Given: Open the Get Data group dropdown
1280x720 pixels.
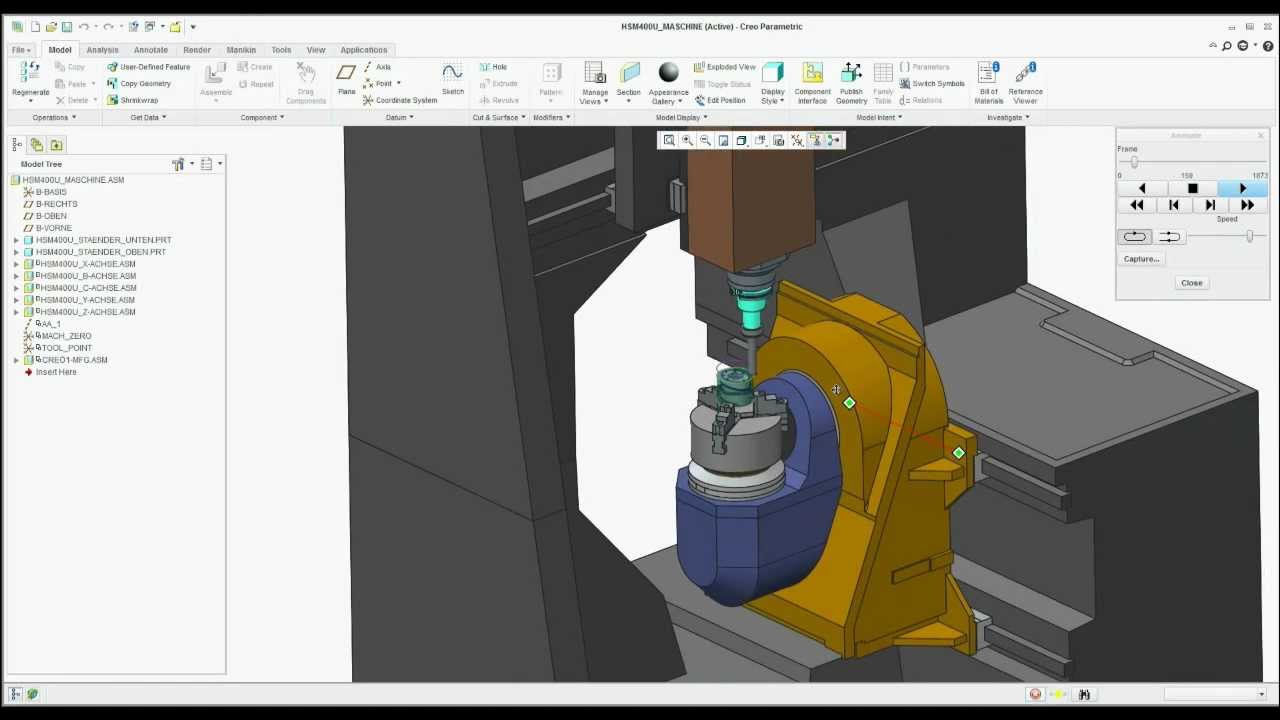Looking at the screenshot, I should click(x=148, y=118).
